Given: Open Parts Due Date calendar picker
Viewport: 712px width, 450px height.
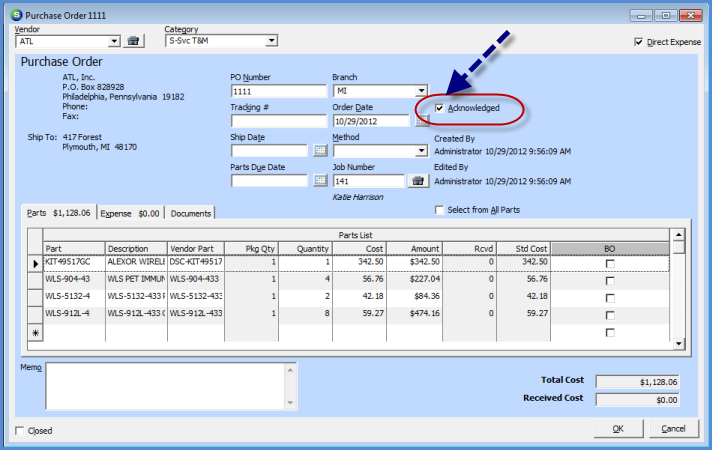Looking at the screenshot, I should point(320,181).
